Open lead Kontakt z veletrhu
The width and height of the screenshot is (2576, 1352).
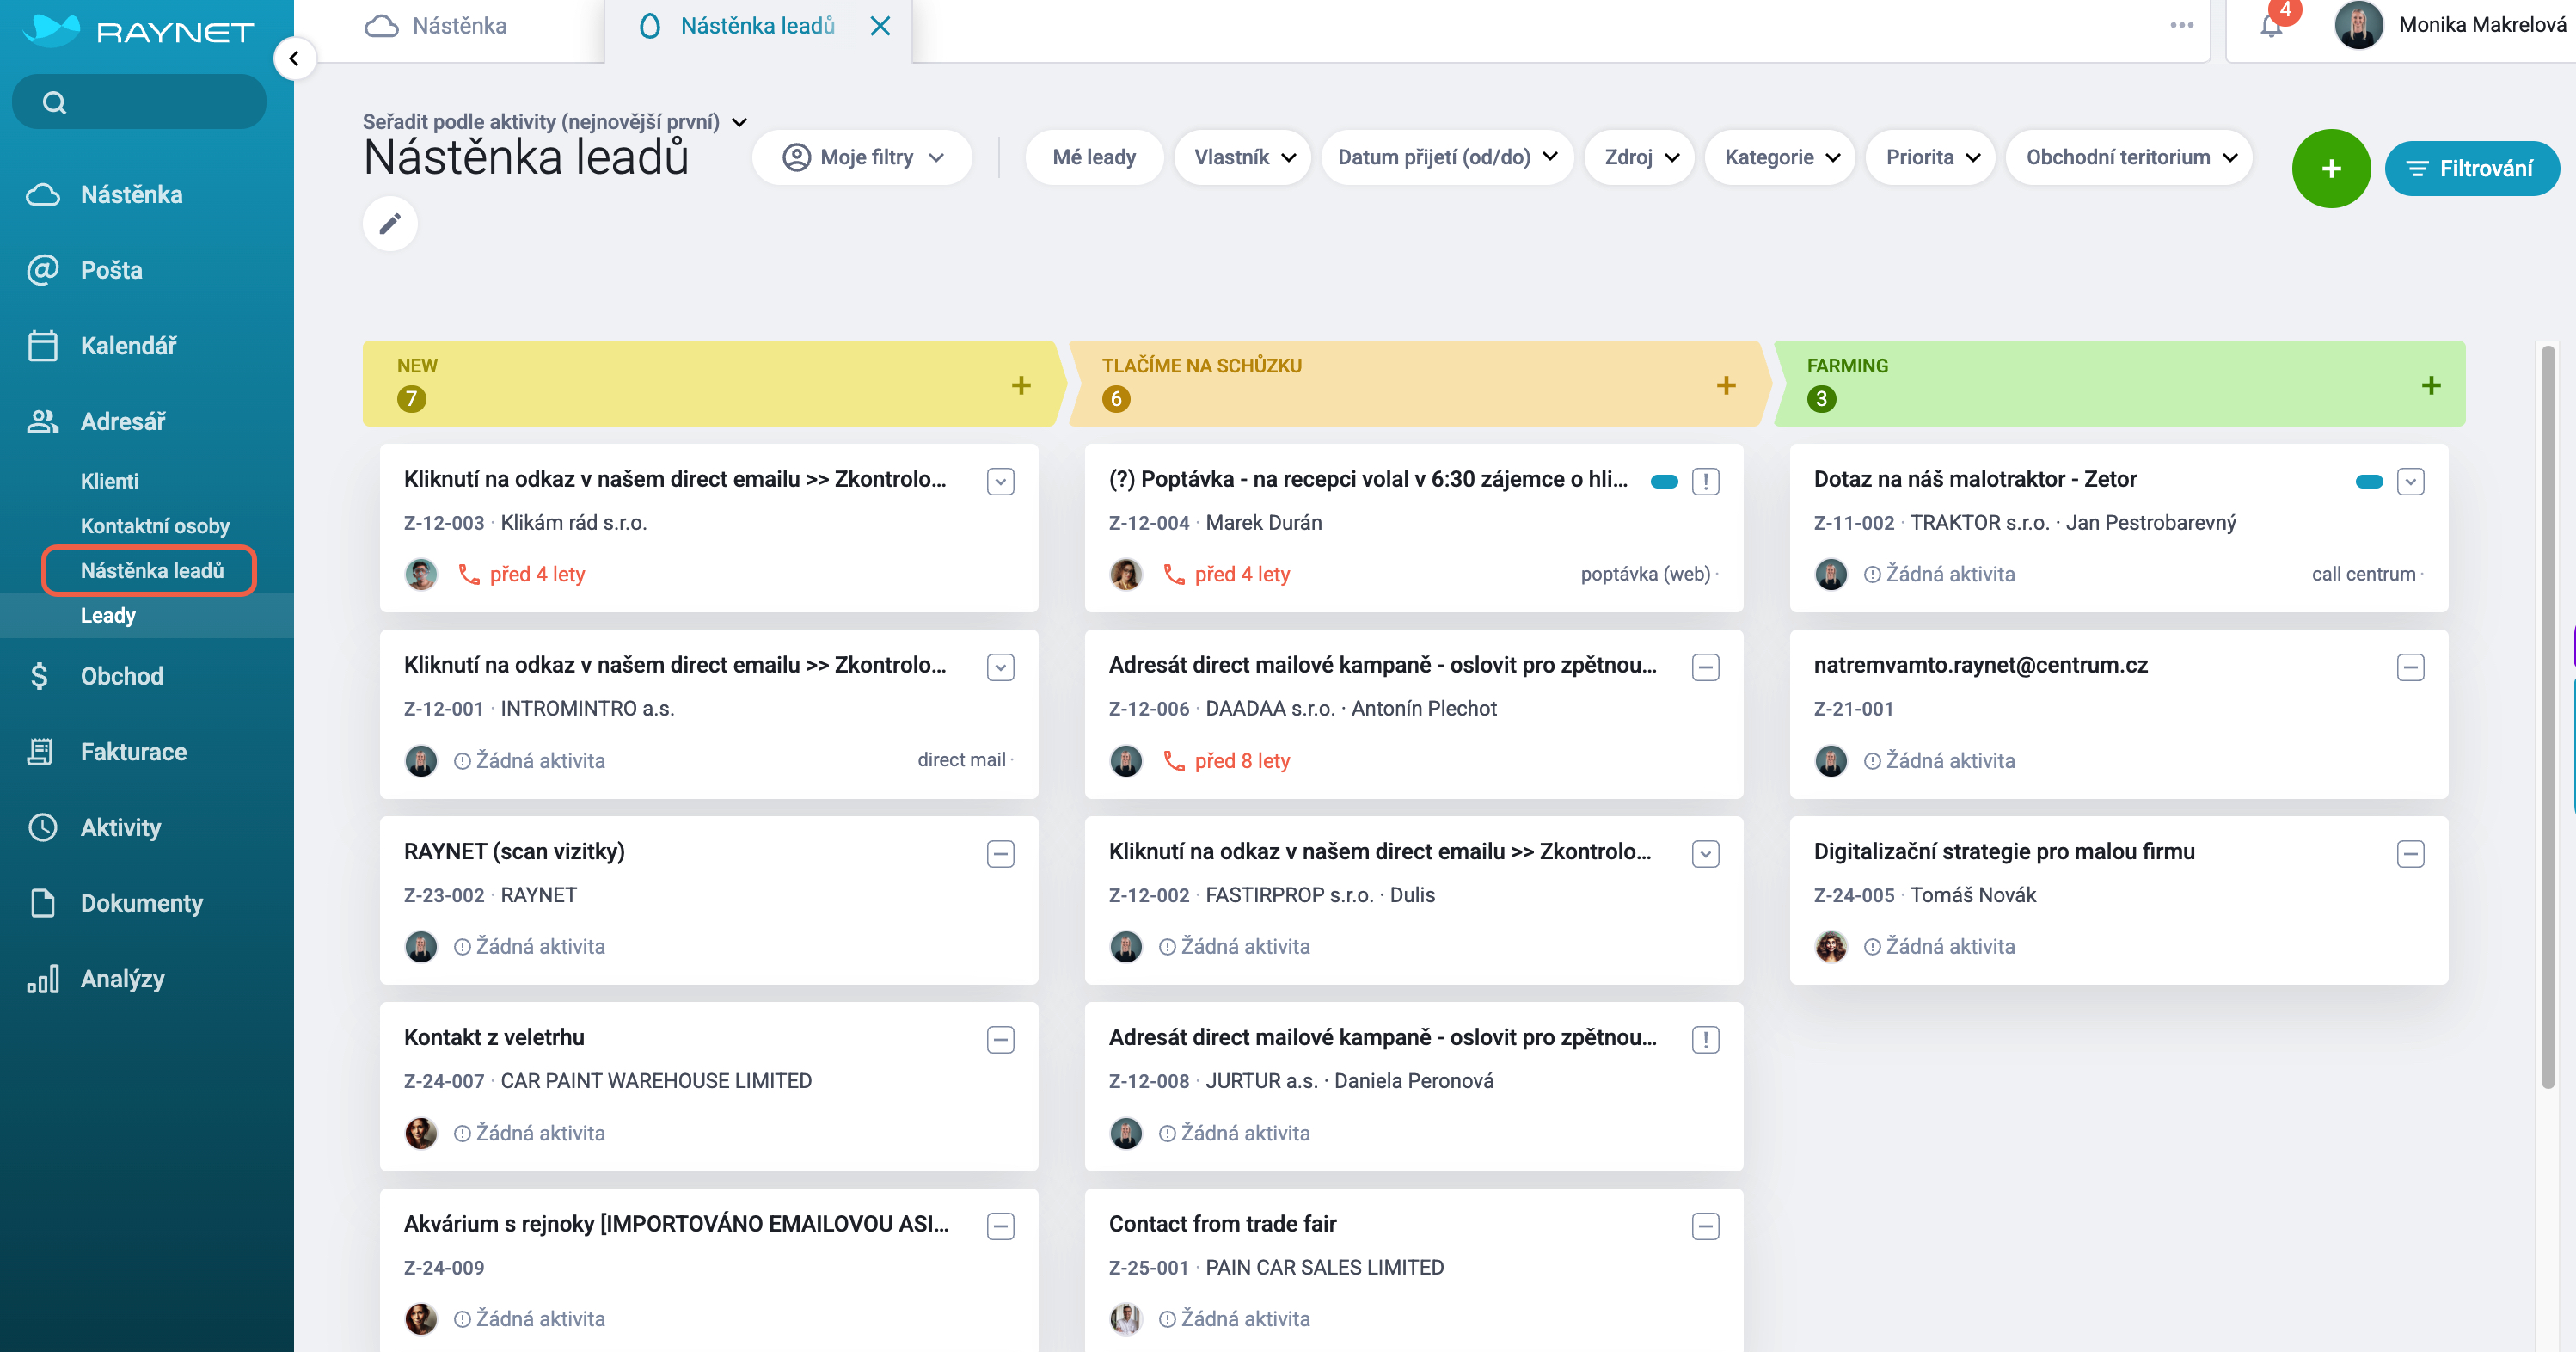click(494, 1037)
